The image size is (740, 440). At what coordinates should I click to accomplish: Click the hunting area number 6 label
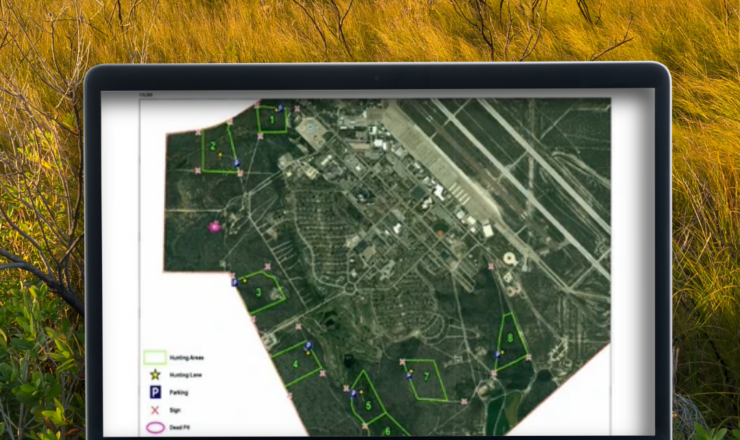coord(387,432)
